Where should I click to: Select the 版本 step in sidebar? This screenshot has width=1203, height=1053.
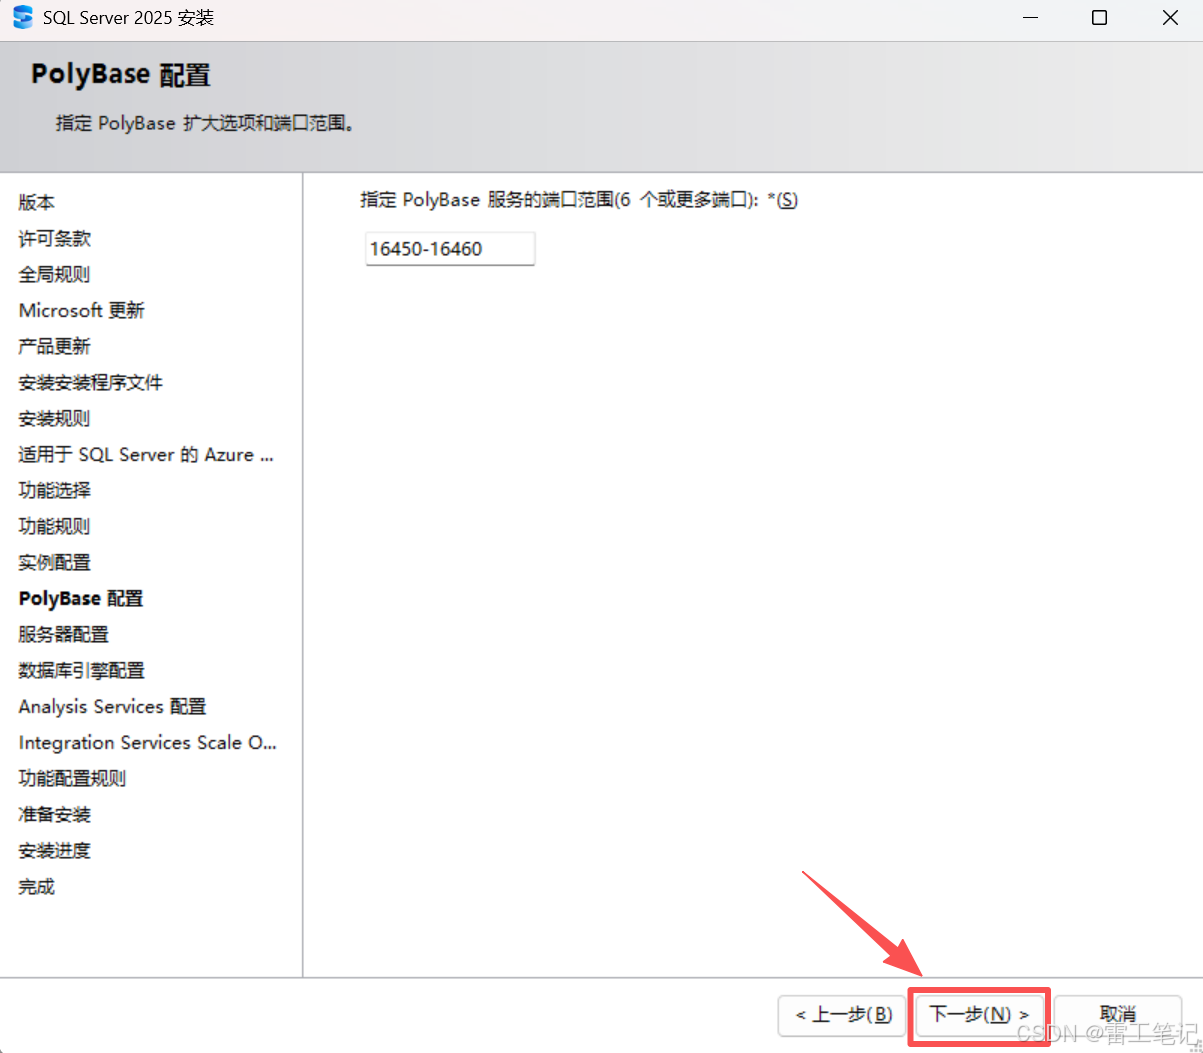[x=37, y=202]
